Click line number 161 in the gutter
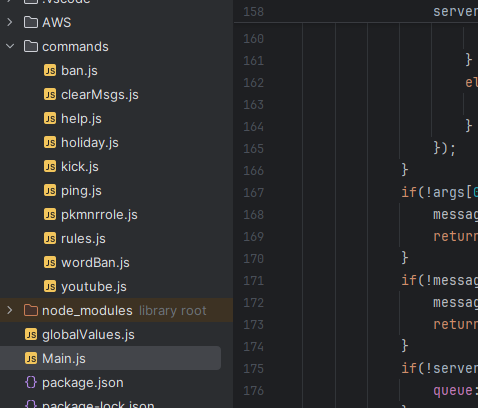Viewport: 478px width, 408px height. point(254,61)
